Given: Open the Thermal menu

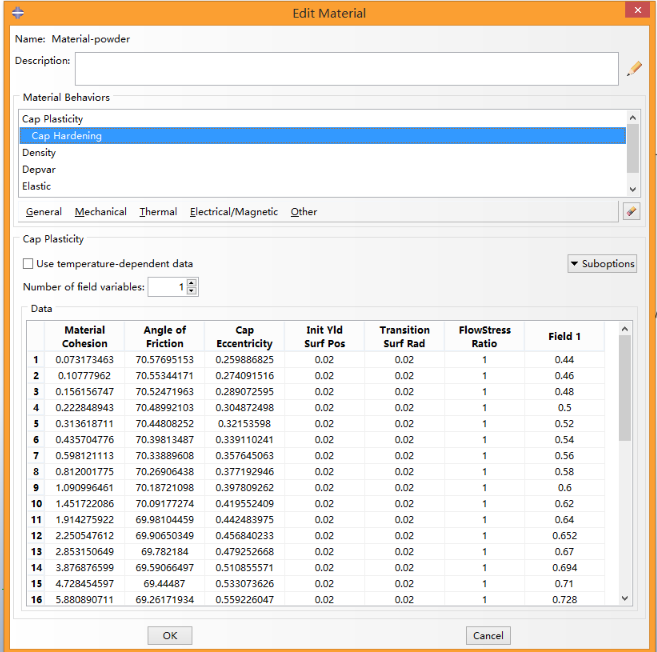Looking at the screenshot, I should (158, 212).
